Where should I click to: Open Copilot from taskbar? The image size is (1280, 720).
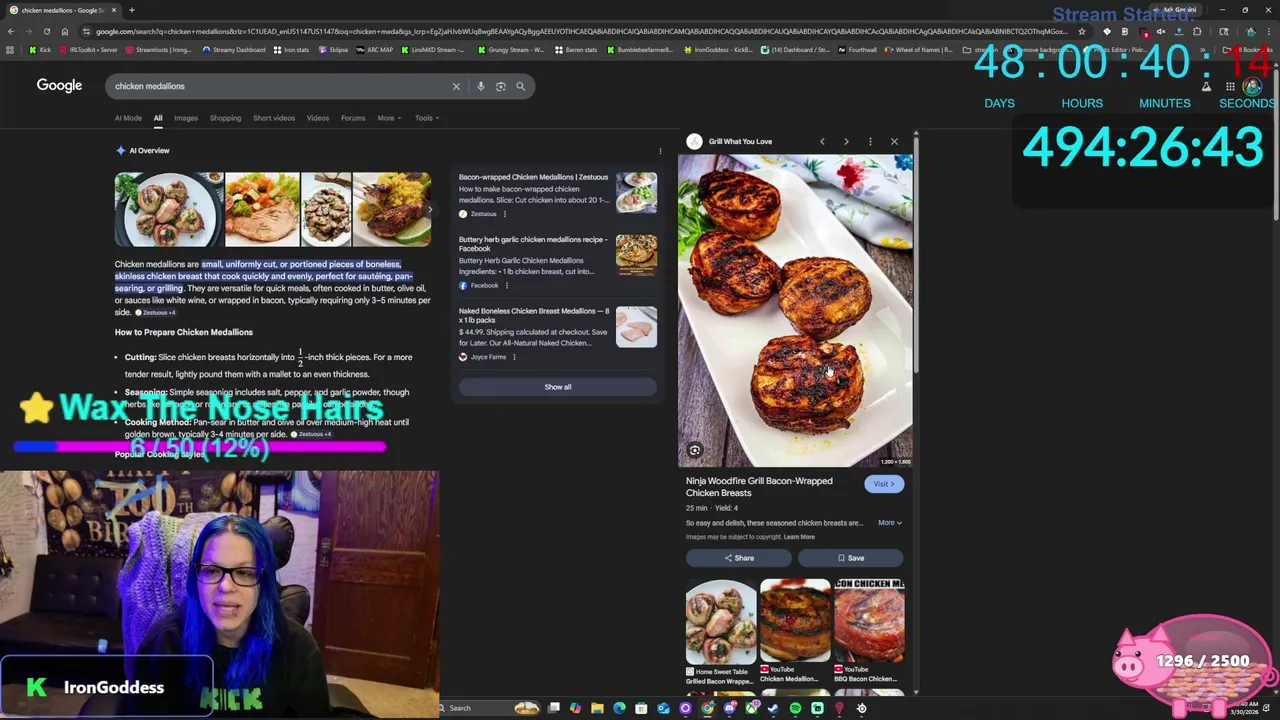tap(575, 708)
